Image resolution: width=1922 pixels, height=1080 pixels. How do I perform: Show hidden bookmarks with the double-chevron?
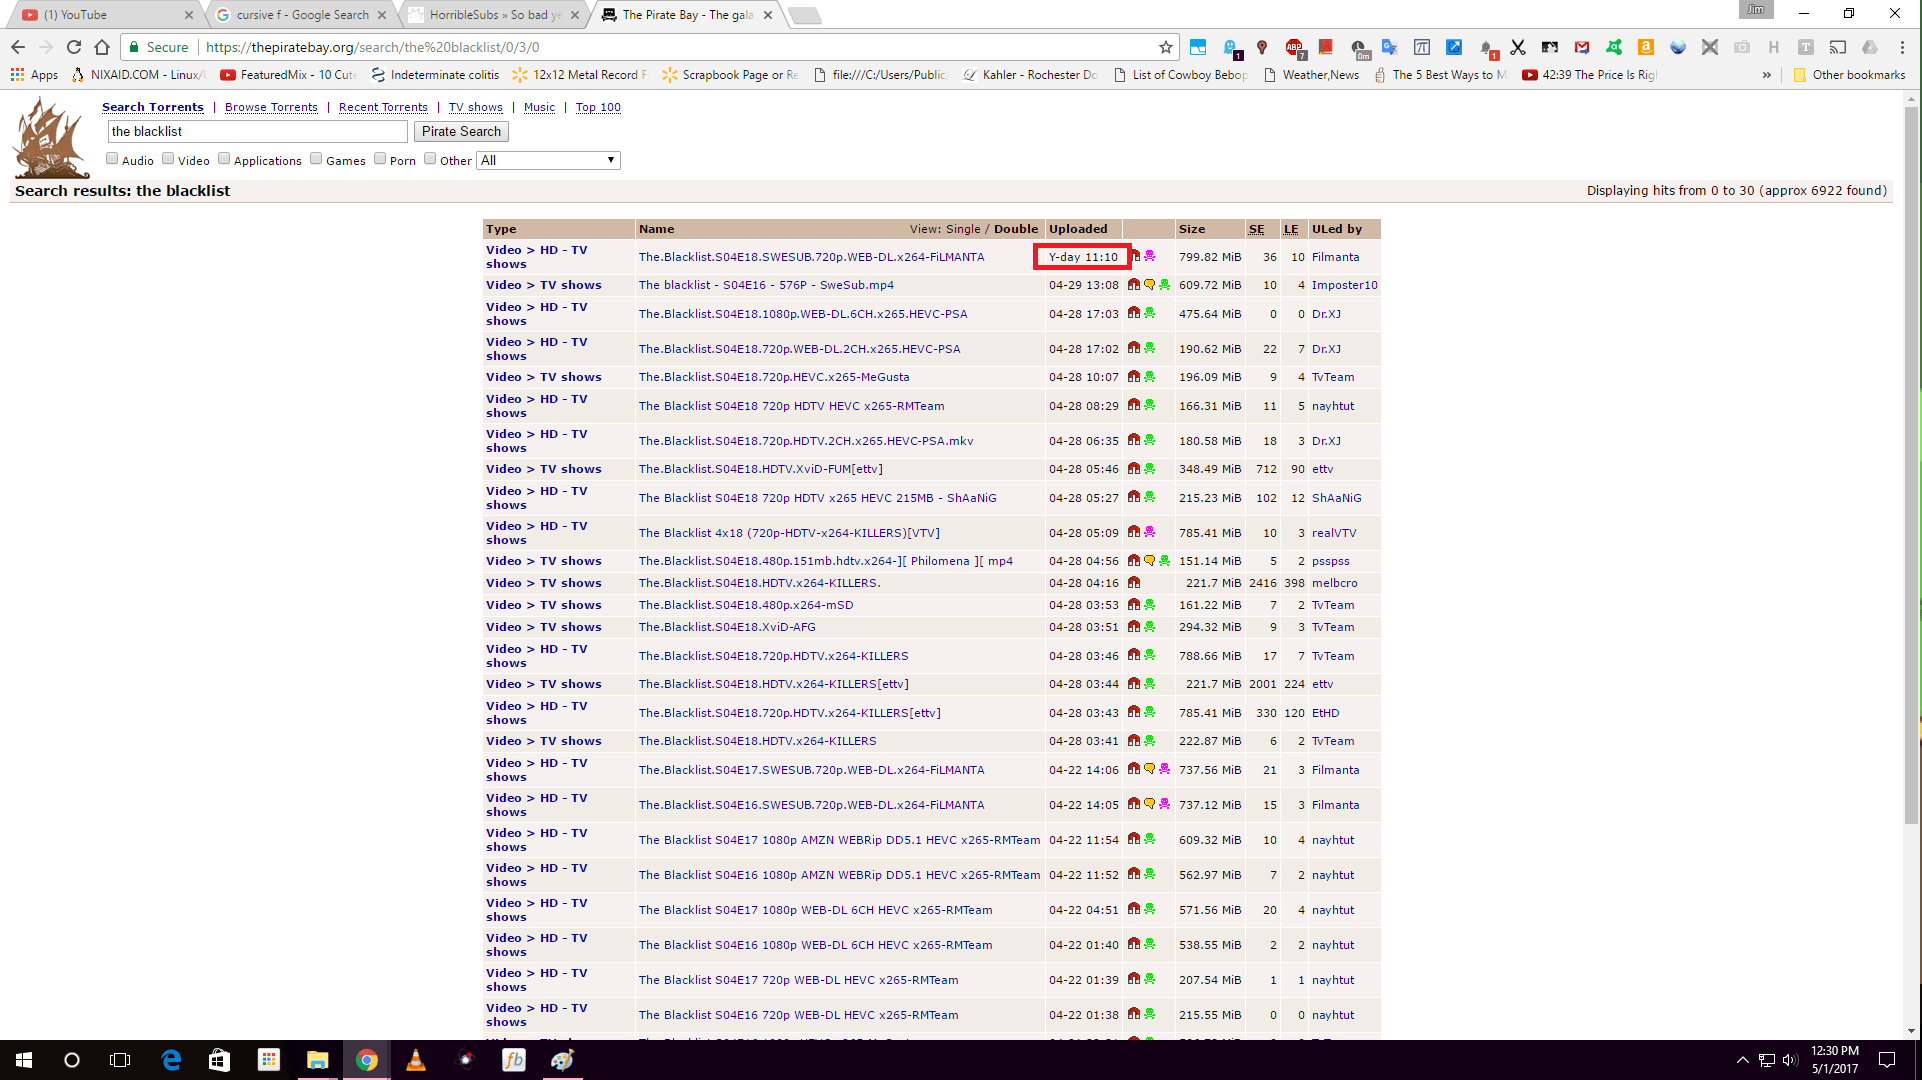[1767, 75]
